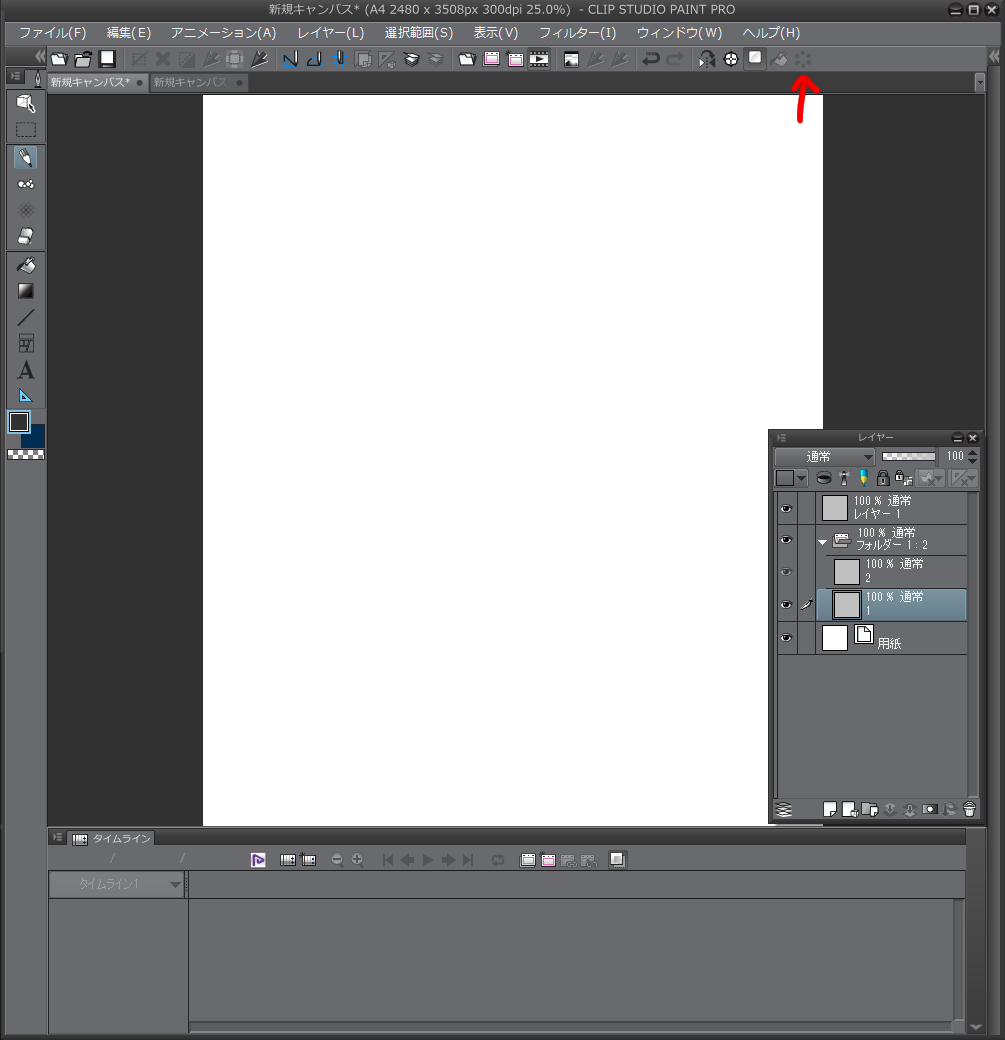
Task: Toggle visibility of フォルダー 1 folder
Action: pyautogui.click(x=787, y=540)
